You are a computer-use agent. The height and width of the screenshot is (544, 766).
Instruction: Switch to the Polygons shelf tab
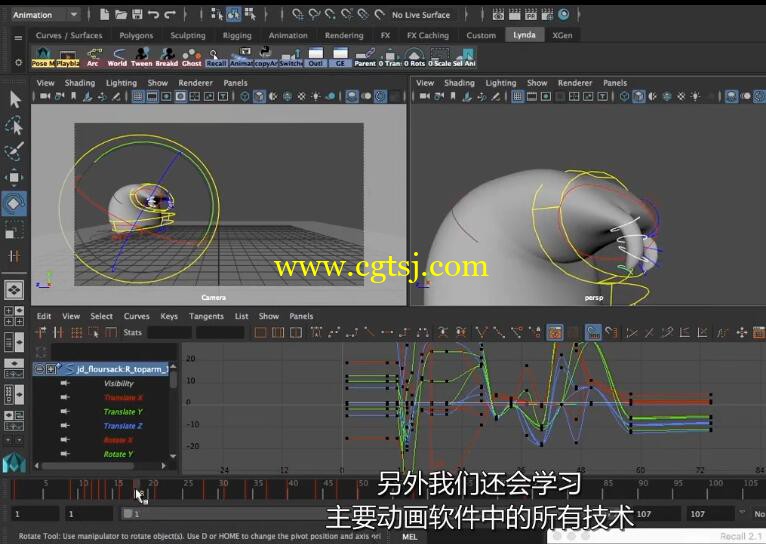(136, 35)
